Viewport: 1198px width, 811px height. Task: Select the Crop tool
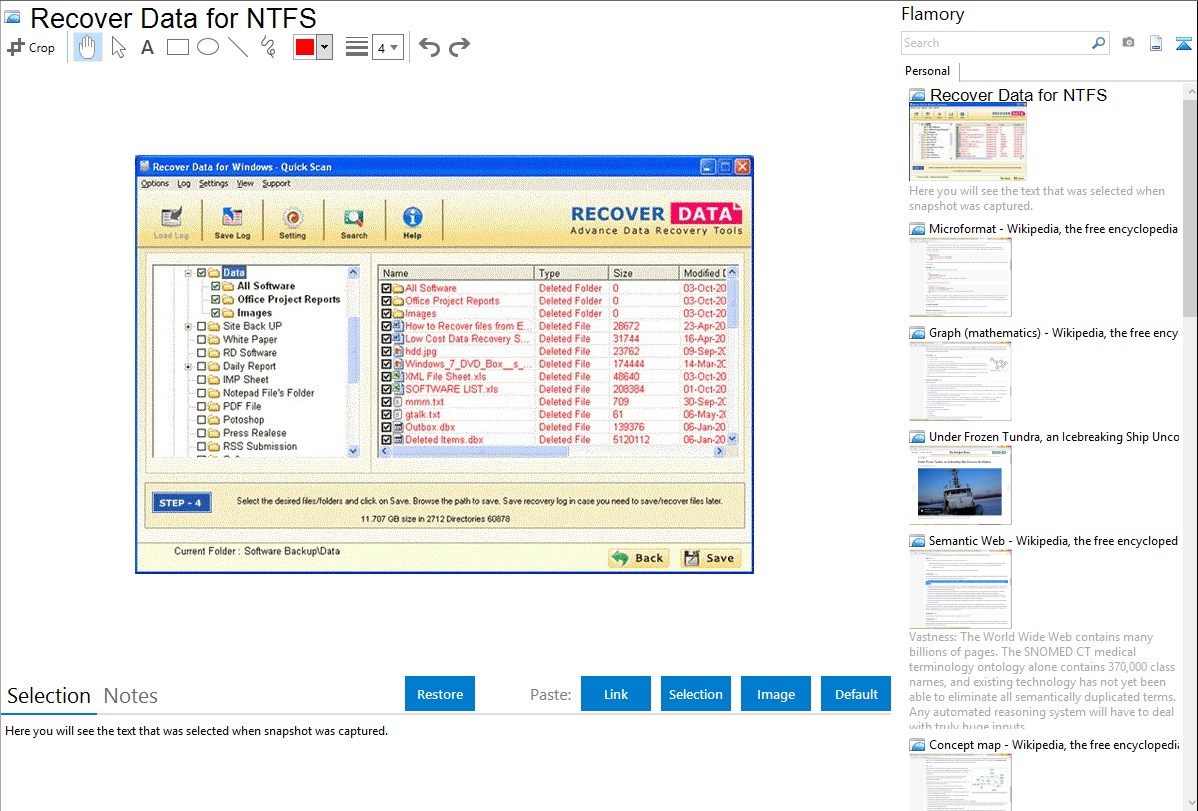point(31,47)
